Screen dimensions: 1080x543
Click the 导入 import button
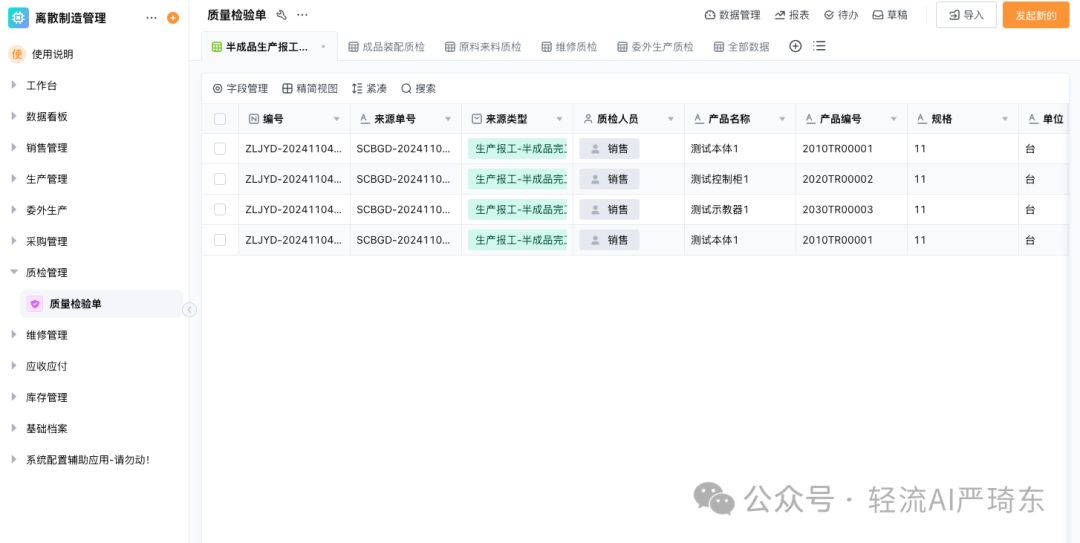coord(966,15)
